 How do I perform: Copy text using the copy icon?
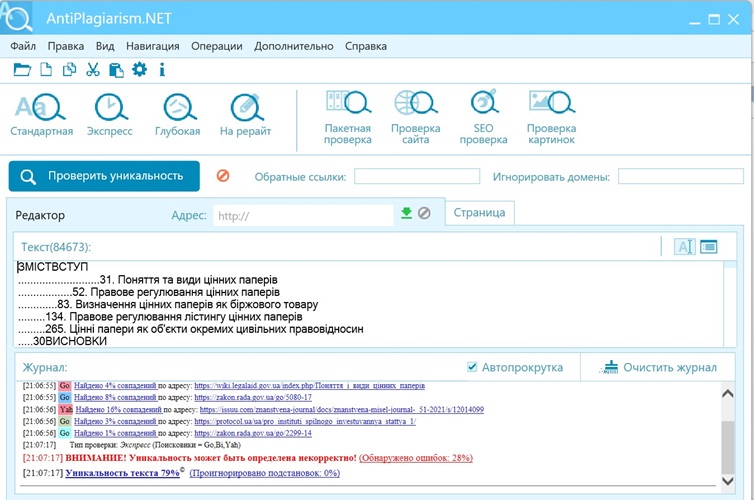tap(69, 70)
